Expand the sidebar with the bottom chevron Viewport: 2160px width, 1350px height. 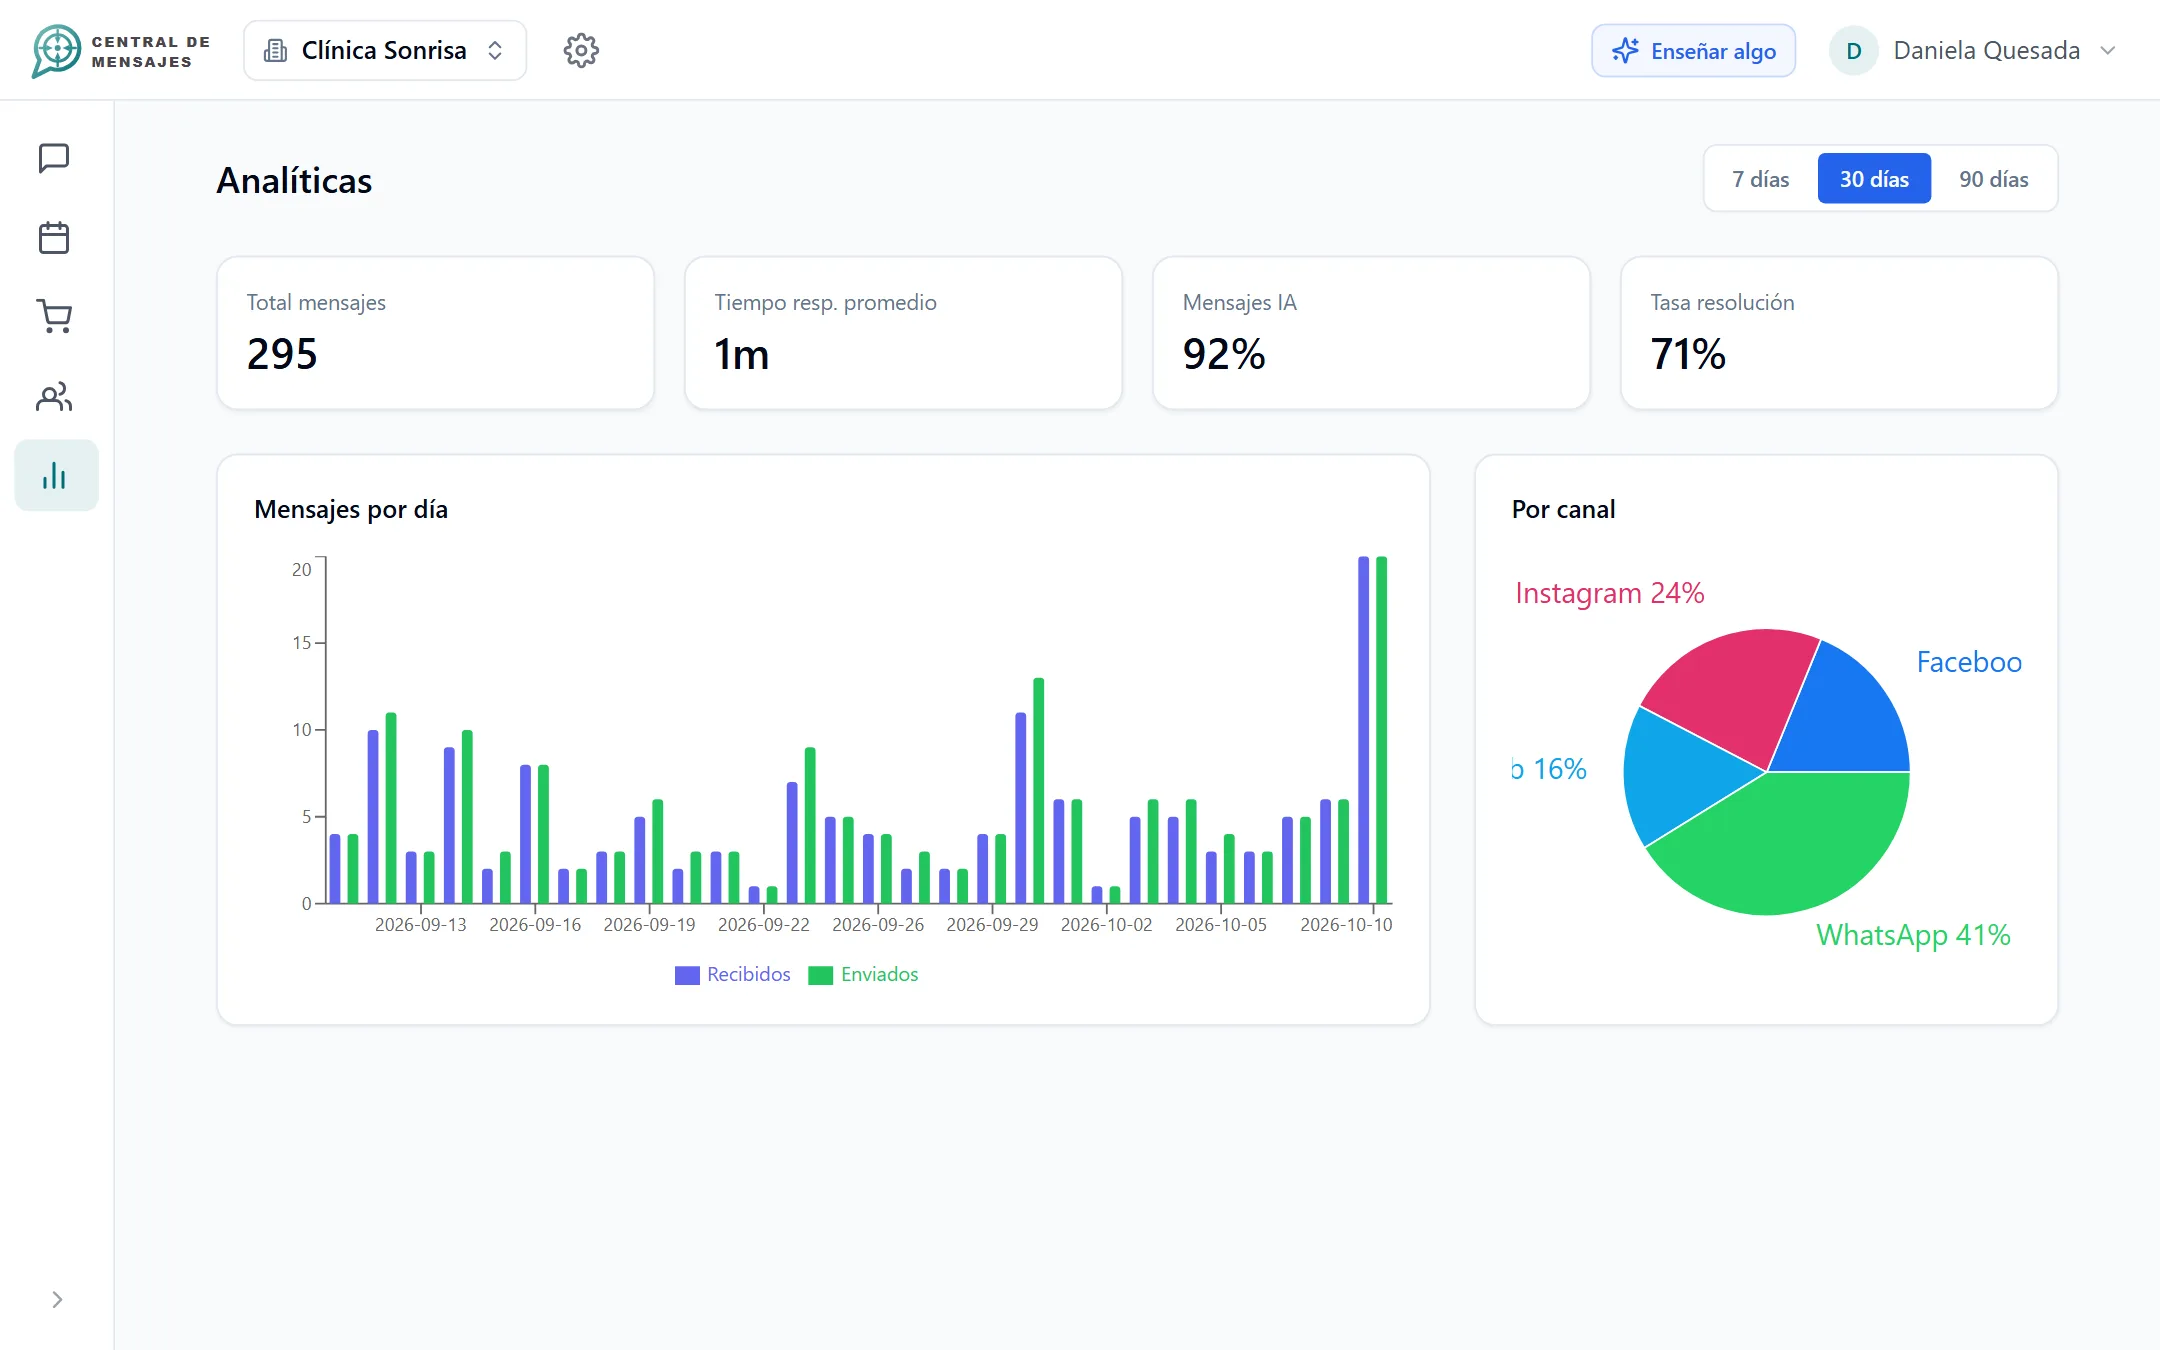pyautogui.click(x=57, y=1300)
